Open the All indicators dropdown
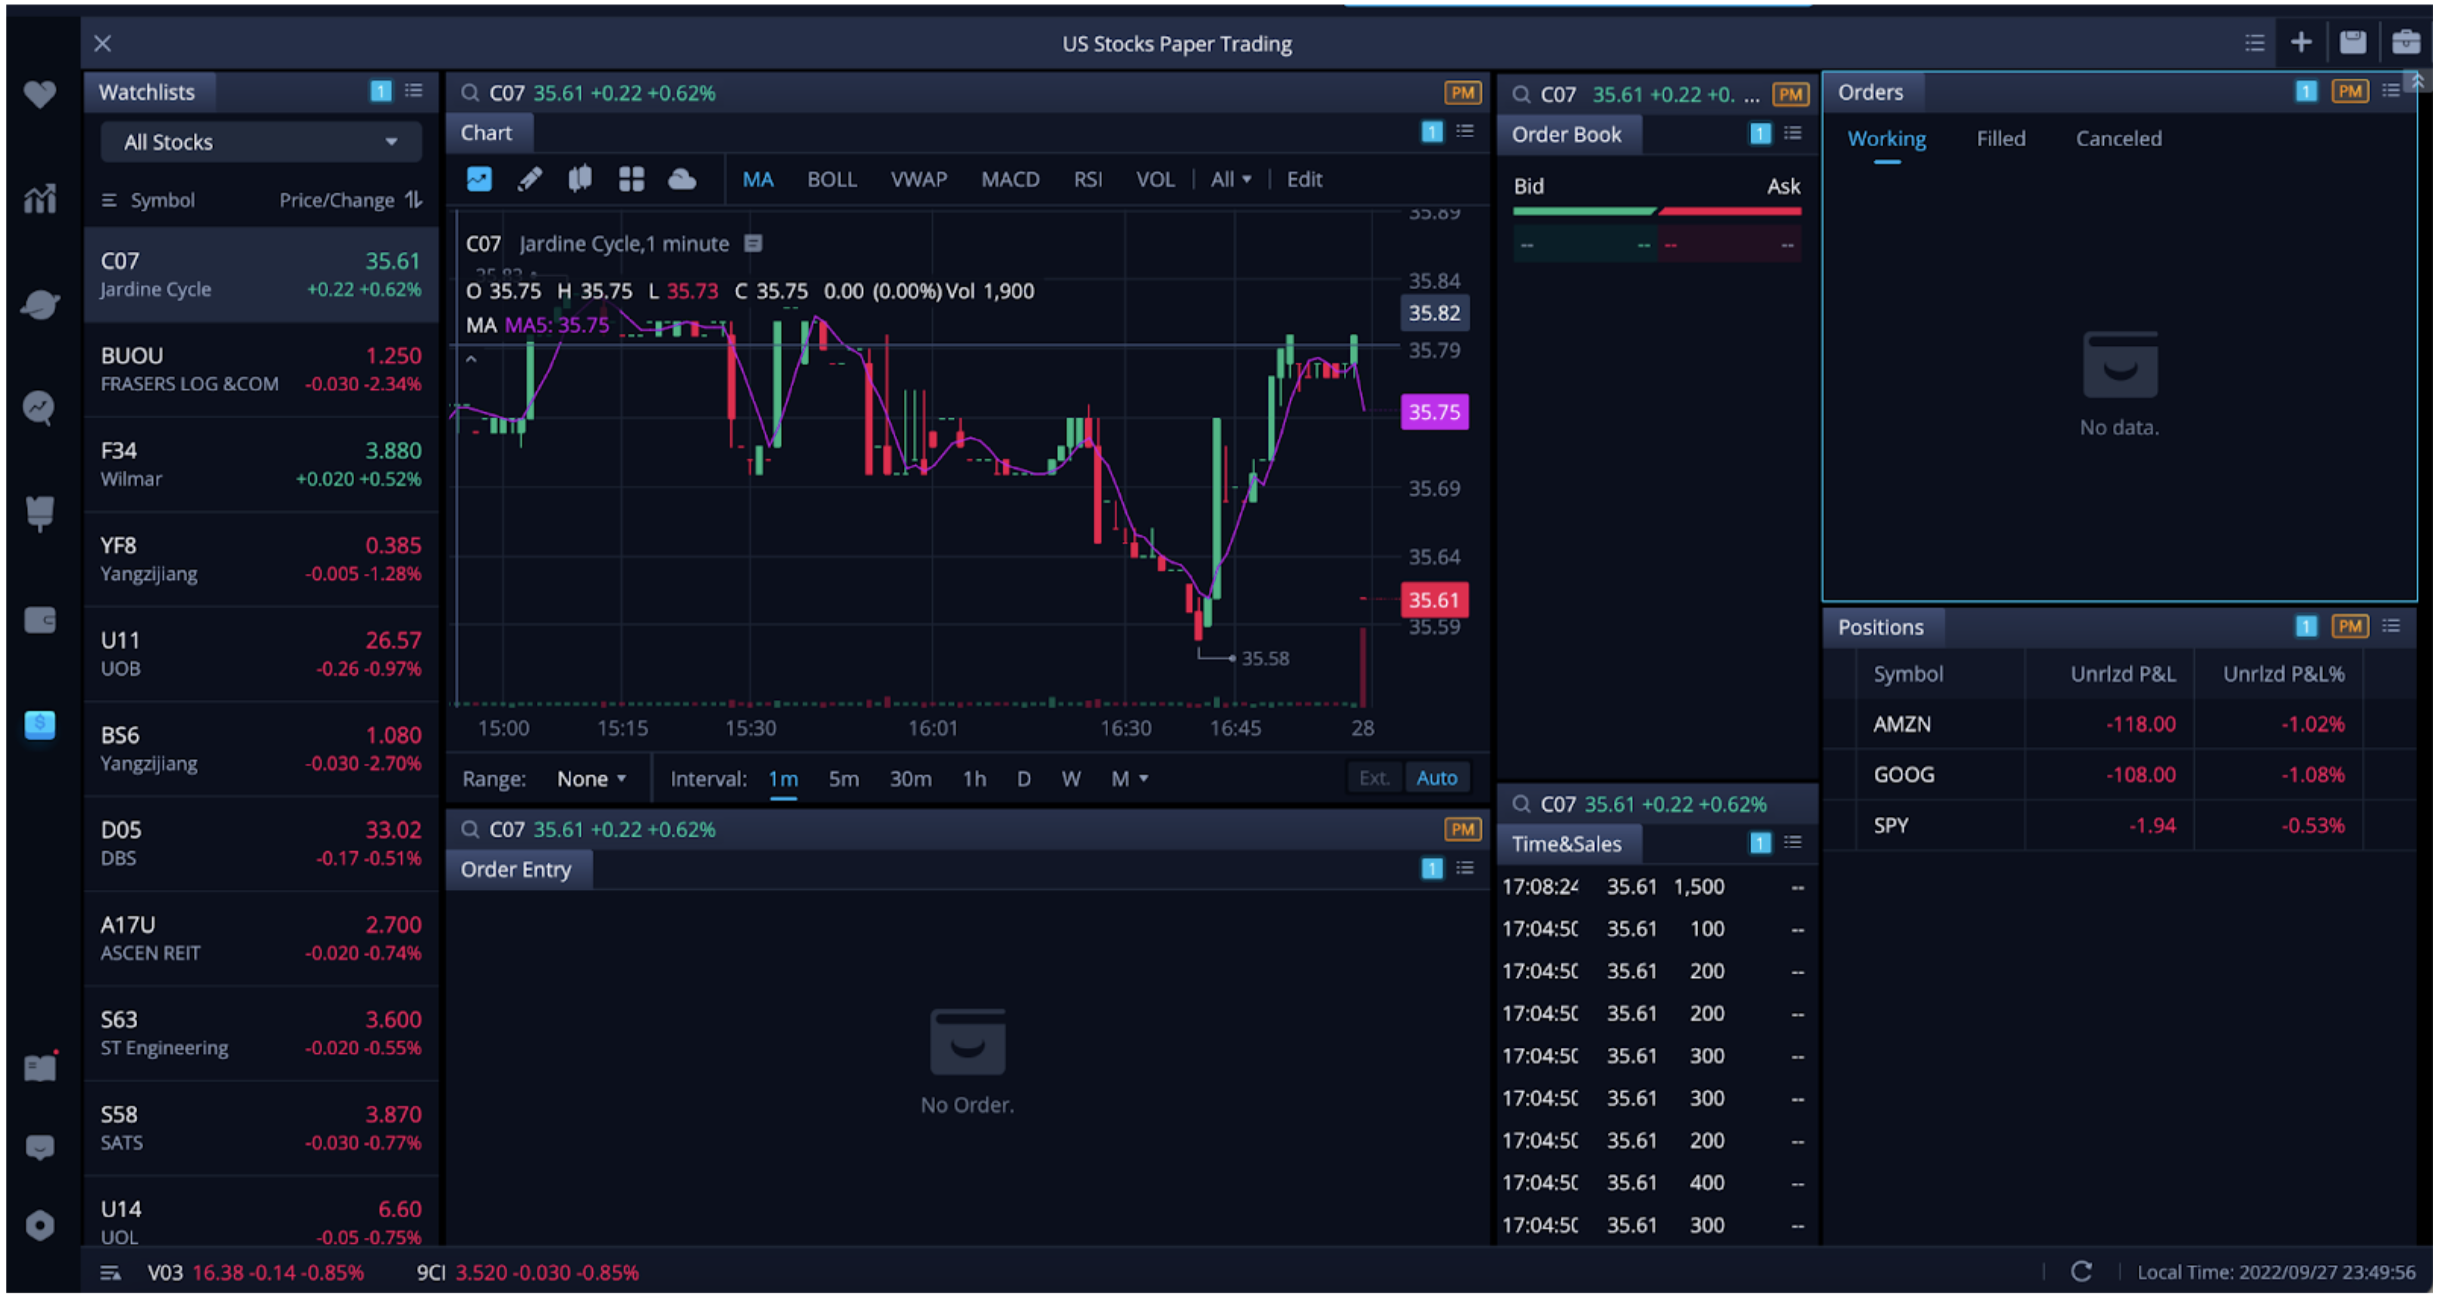Image resolution: width=2440 pixels, height=1298 pixels. tap(1230, 179)
